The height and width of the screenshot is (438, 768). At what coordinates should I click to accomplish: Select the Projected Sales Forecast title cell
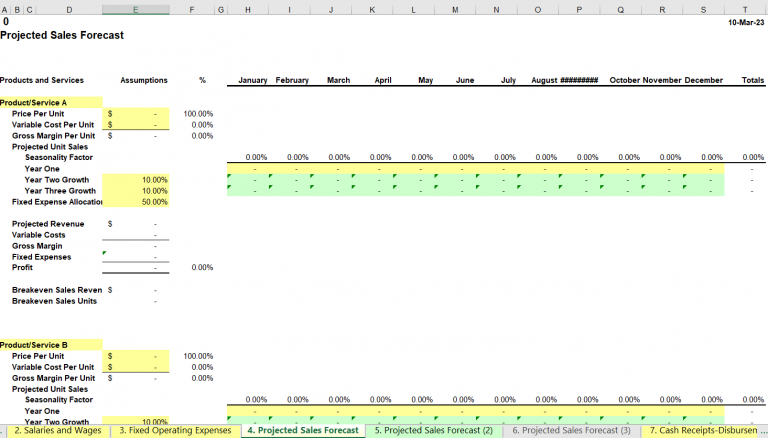[x=62, y=35]
